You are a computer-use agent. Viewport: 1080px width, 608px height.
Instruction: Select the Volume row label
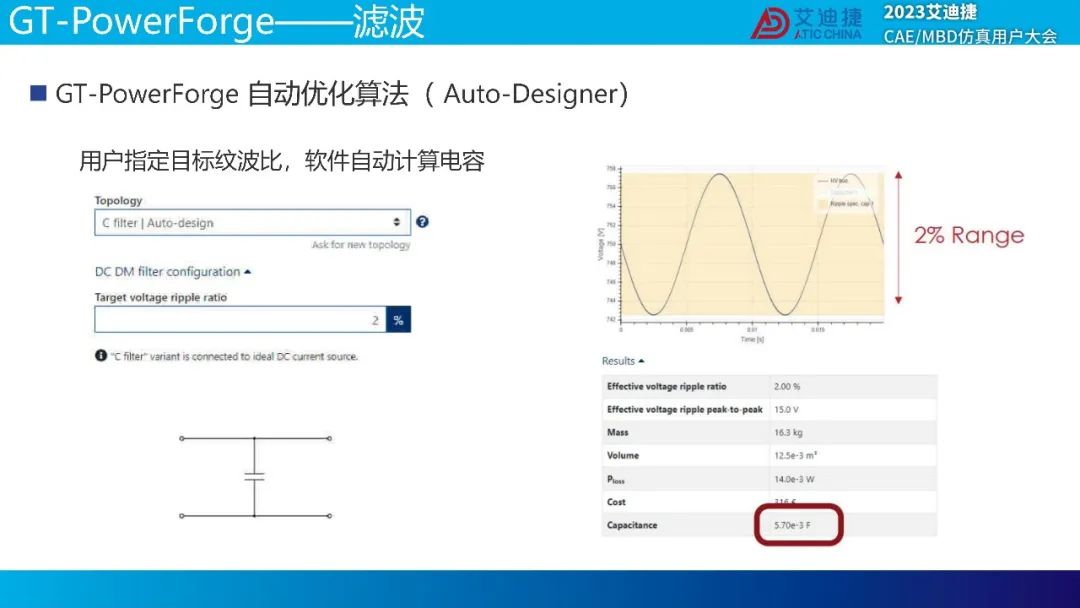pos(623,455)
